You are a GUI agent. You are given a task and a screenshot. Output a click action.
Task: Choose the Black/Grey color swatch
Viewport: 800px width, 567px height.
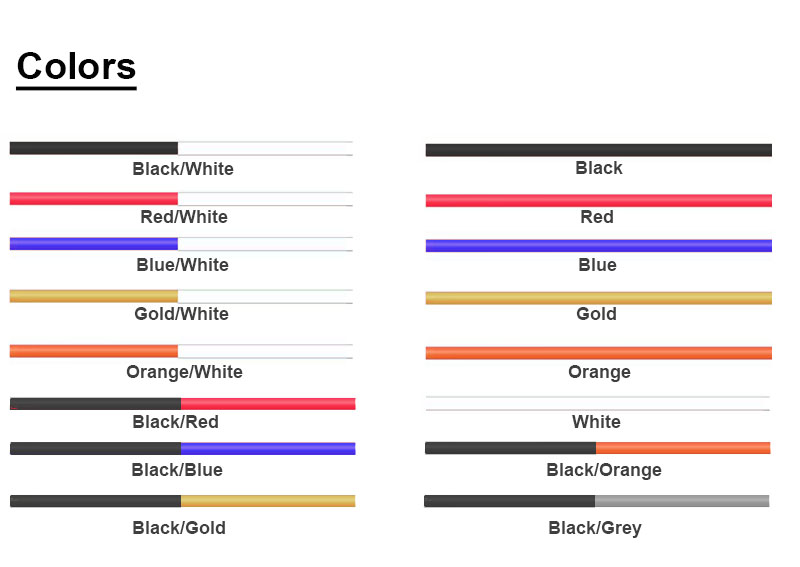(597, 500)
